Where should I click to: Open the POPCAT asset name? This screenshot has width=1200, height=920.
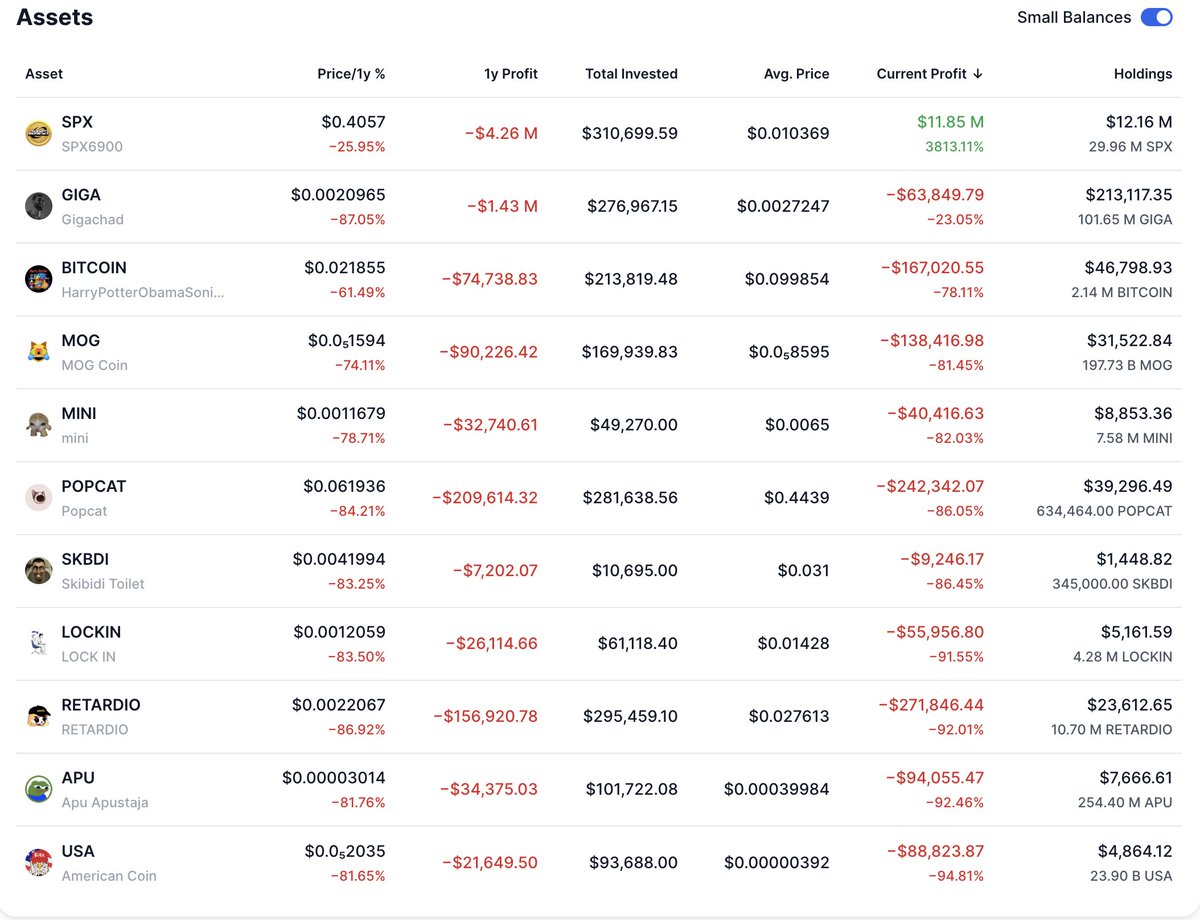point(94,487)
